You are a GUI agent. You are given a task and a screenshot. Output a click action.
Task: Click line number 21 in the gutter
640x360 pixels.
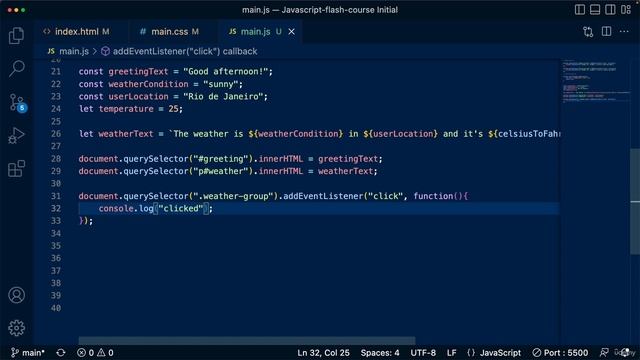coord(56,71)
